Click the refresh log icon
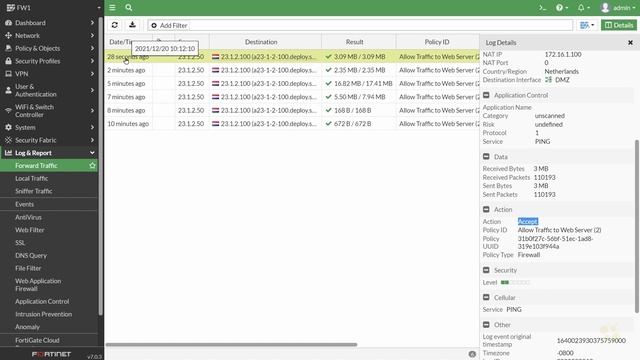 [x=115, y=25]
